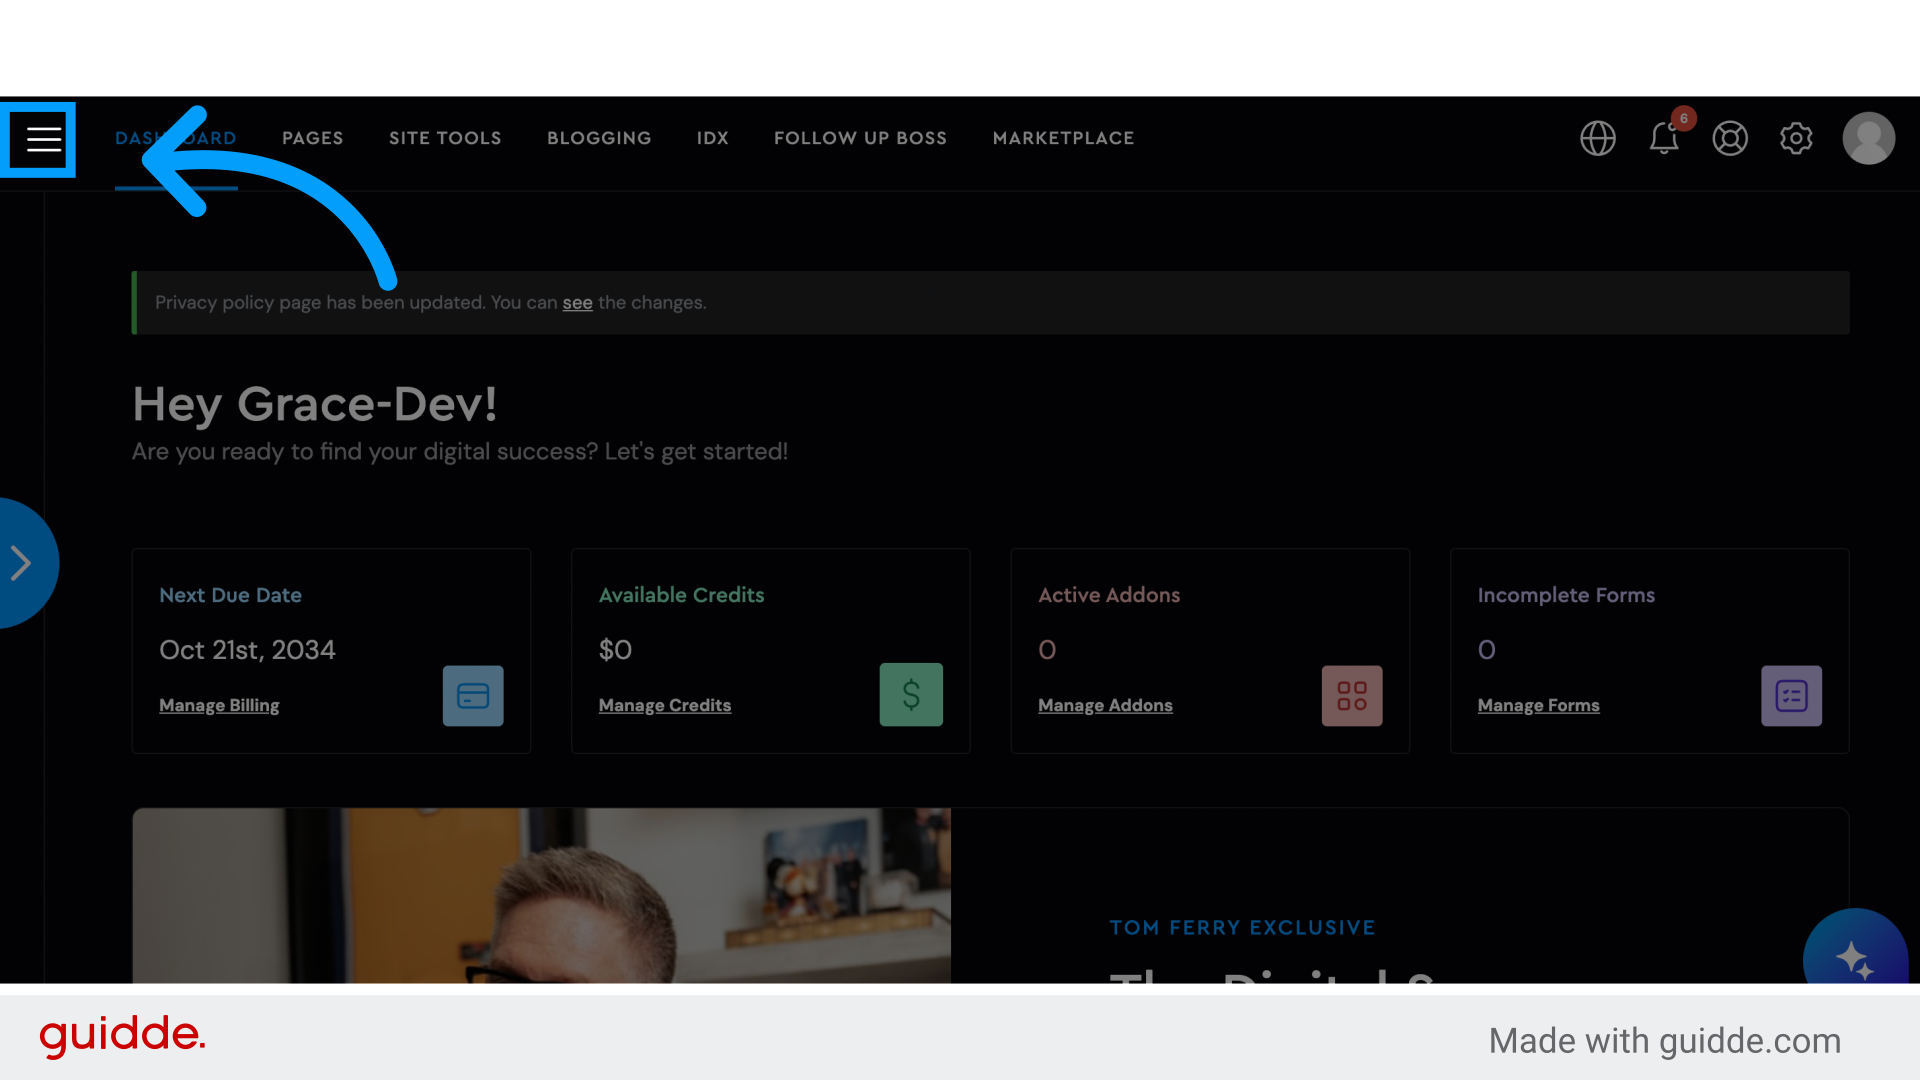Click the Tom Ferry video thumbnail
1920x1080 pixels.
tap(541, 896)
